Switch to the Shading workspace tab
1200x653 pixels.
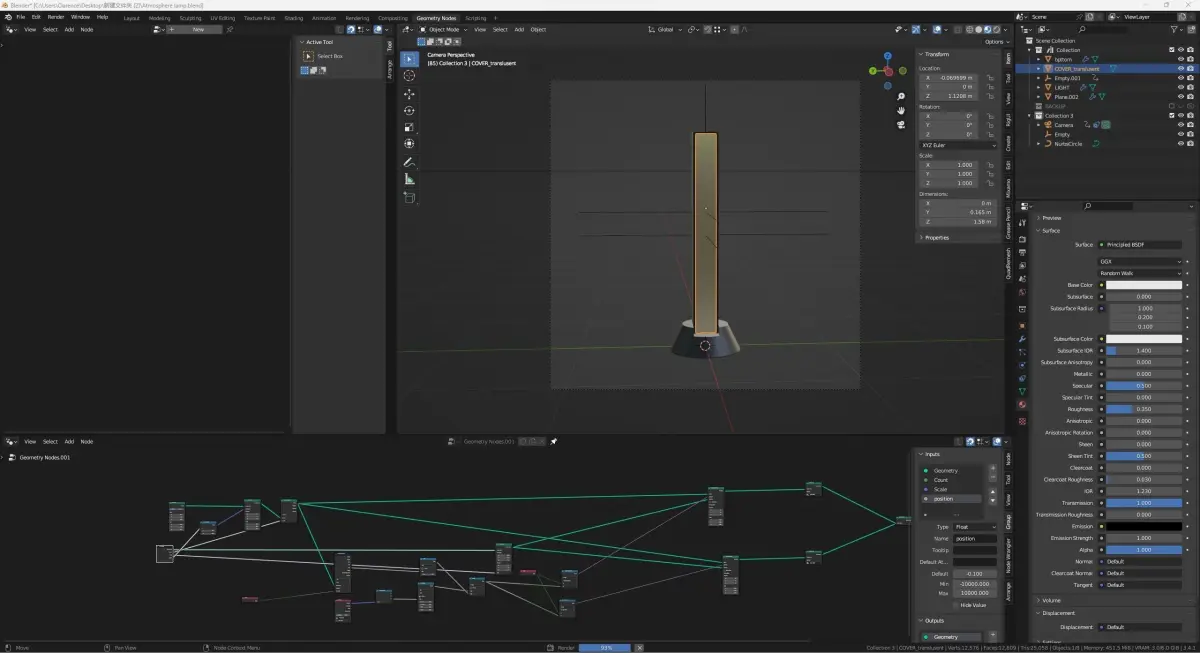[x=293, y=18]
